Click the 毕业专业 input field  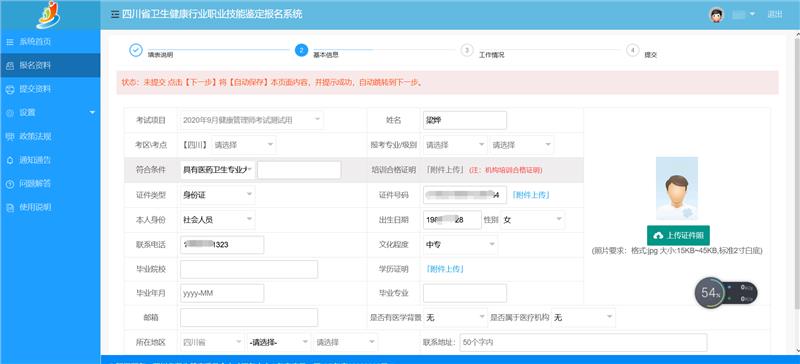pyautogui.click(x=465, y=293)
